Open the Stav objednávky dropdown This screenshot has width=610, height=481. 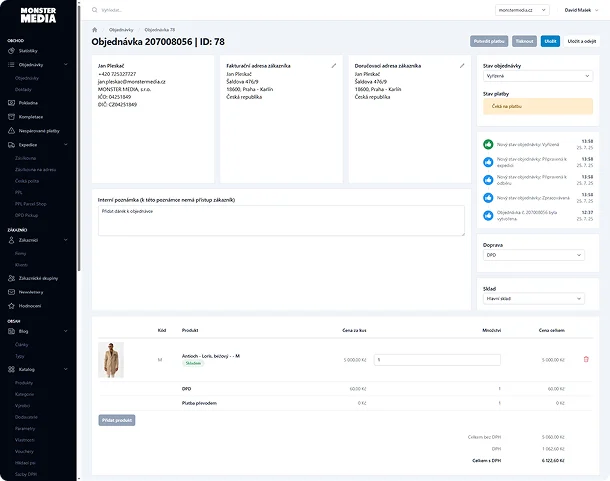(x=537, y=76)
